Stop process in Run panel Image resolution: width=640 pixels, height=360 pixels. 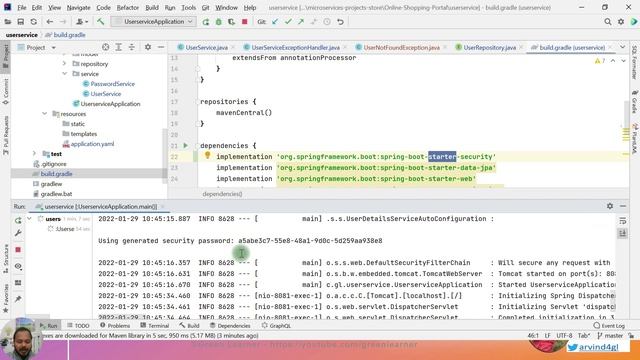click(x=18, y=249)
